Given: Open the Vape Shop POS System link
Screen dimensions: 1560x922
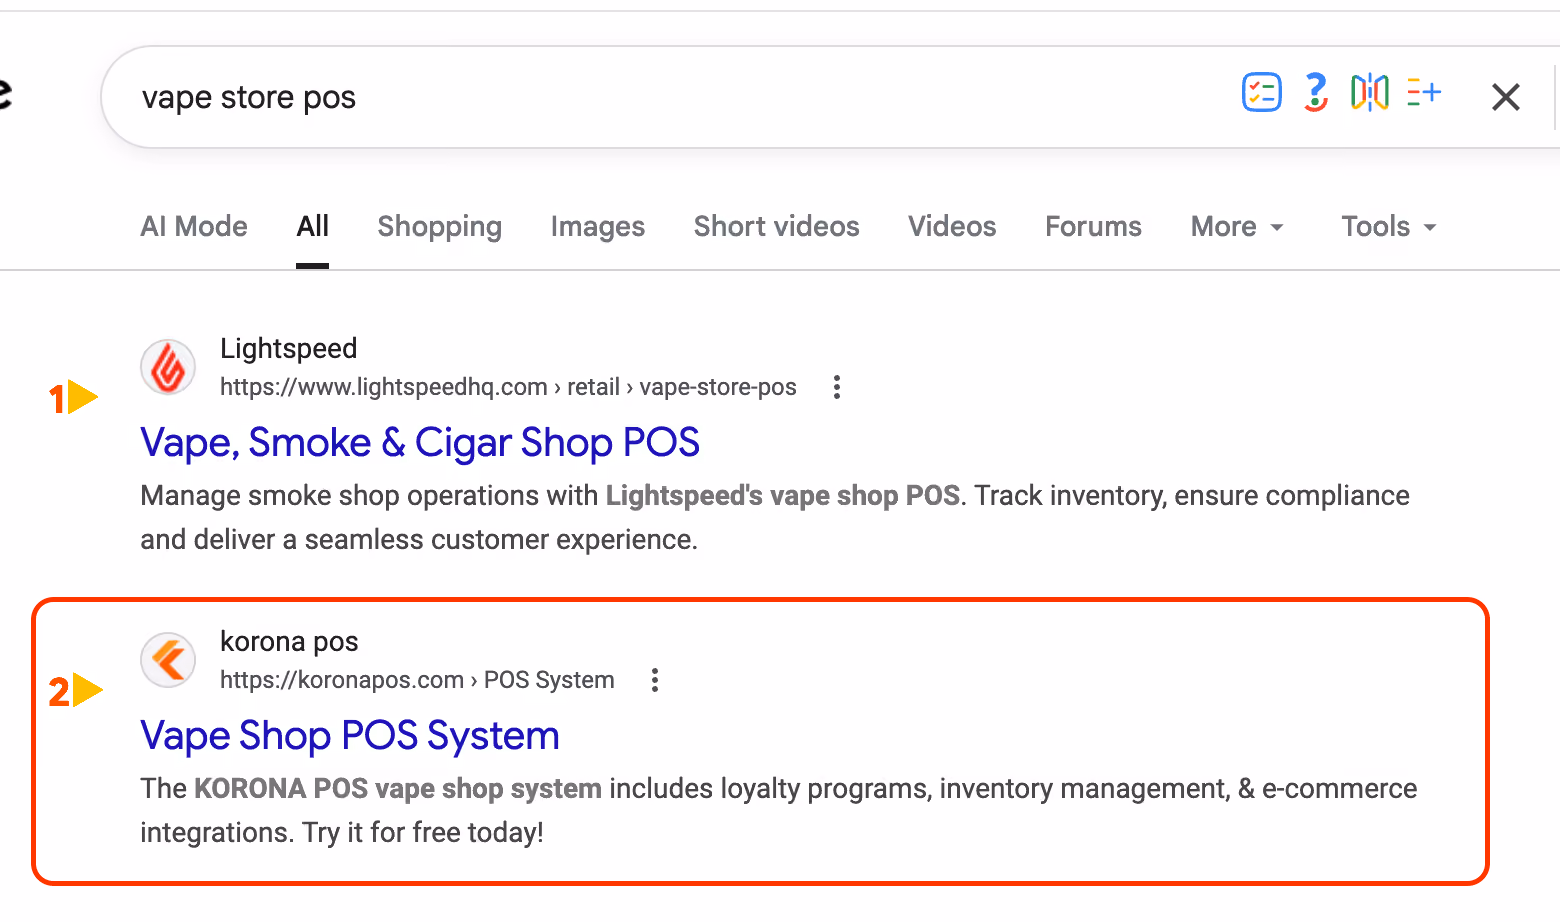Looking at the screenshot, I should [350, 736].
